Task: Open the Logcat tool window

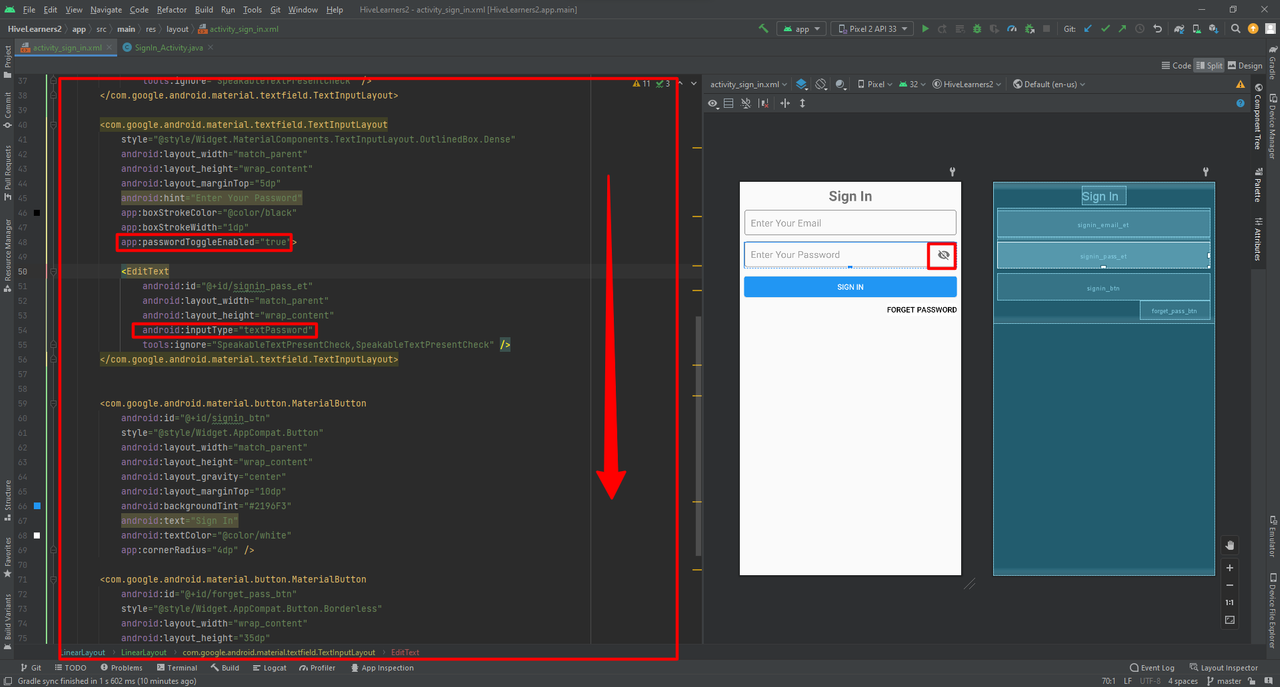Action: [x=269, y=668]
